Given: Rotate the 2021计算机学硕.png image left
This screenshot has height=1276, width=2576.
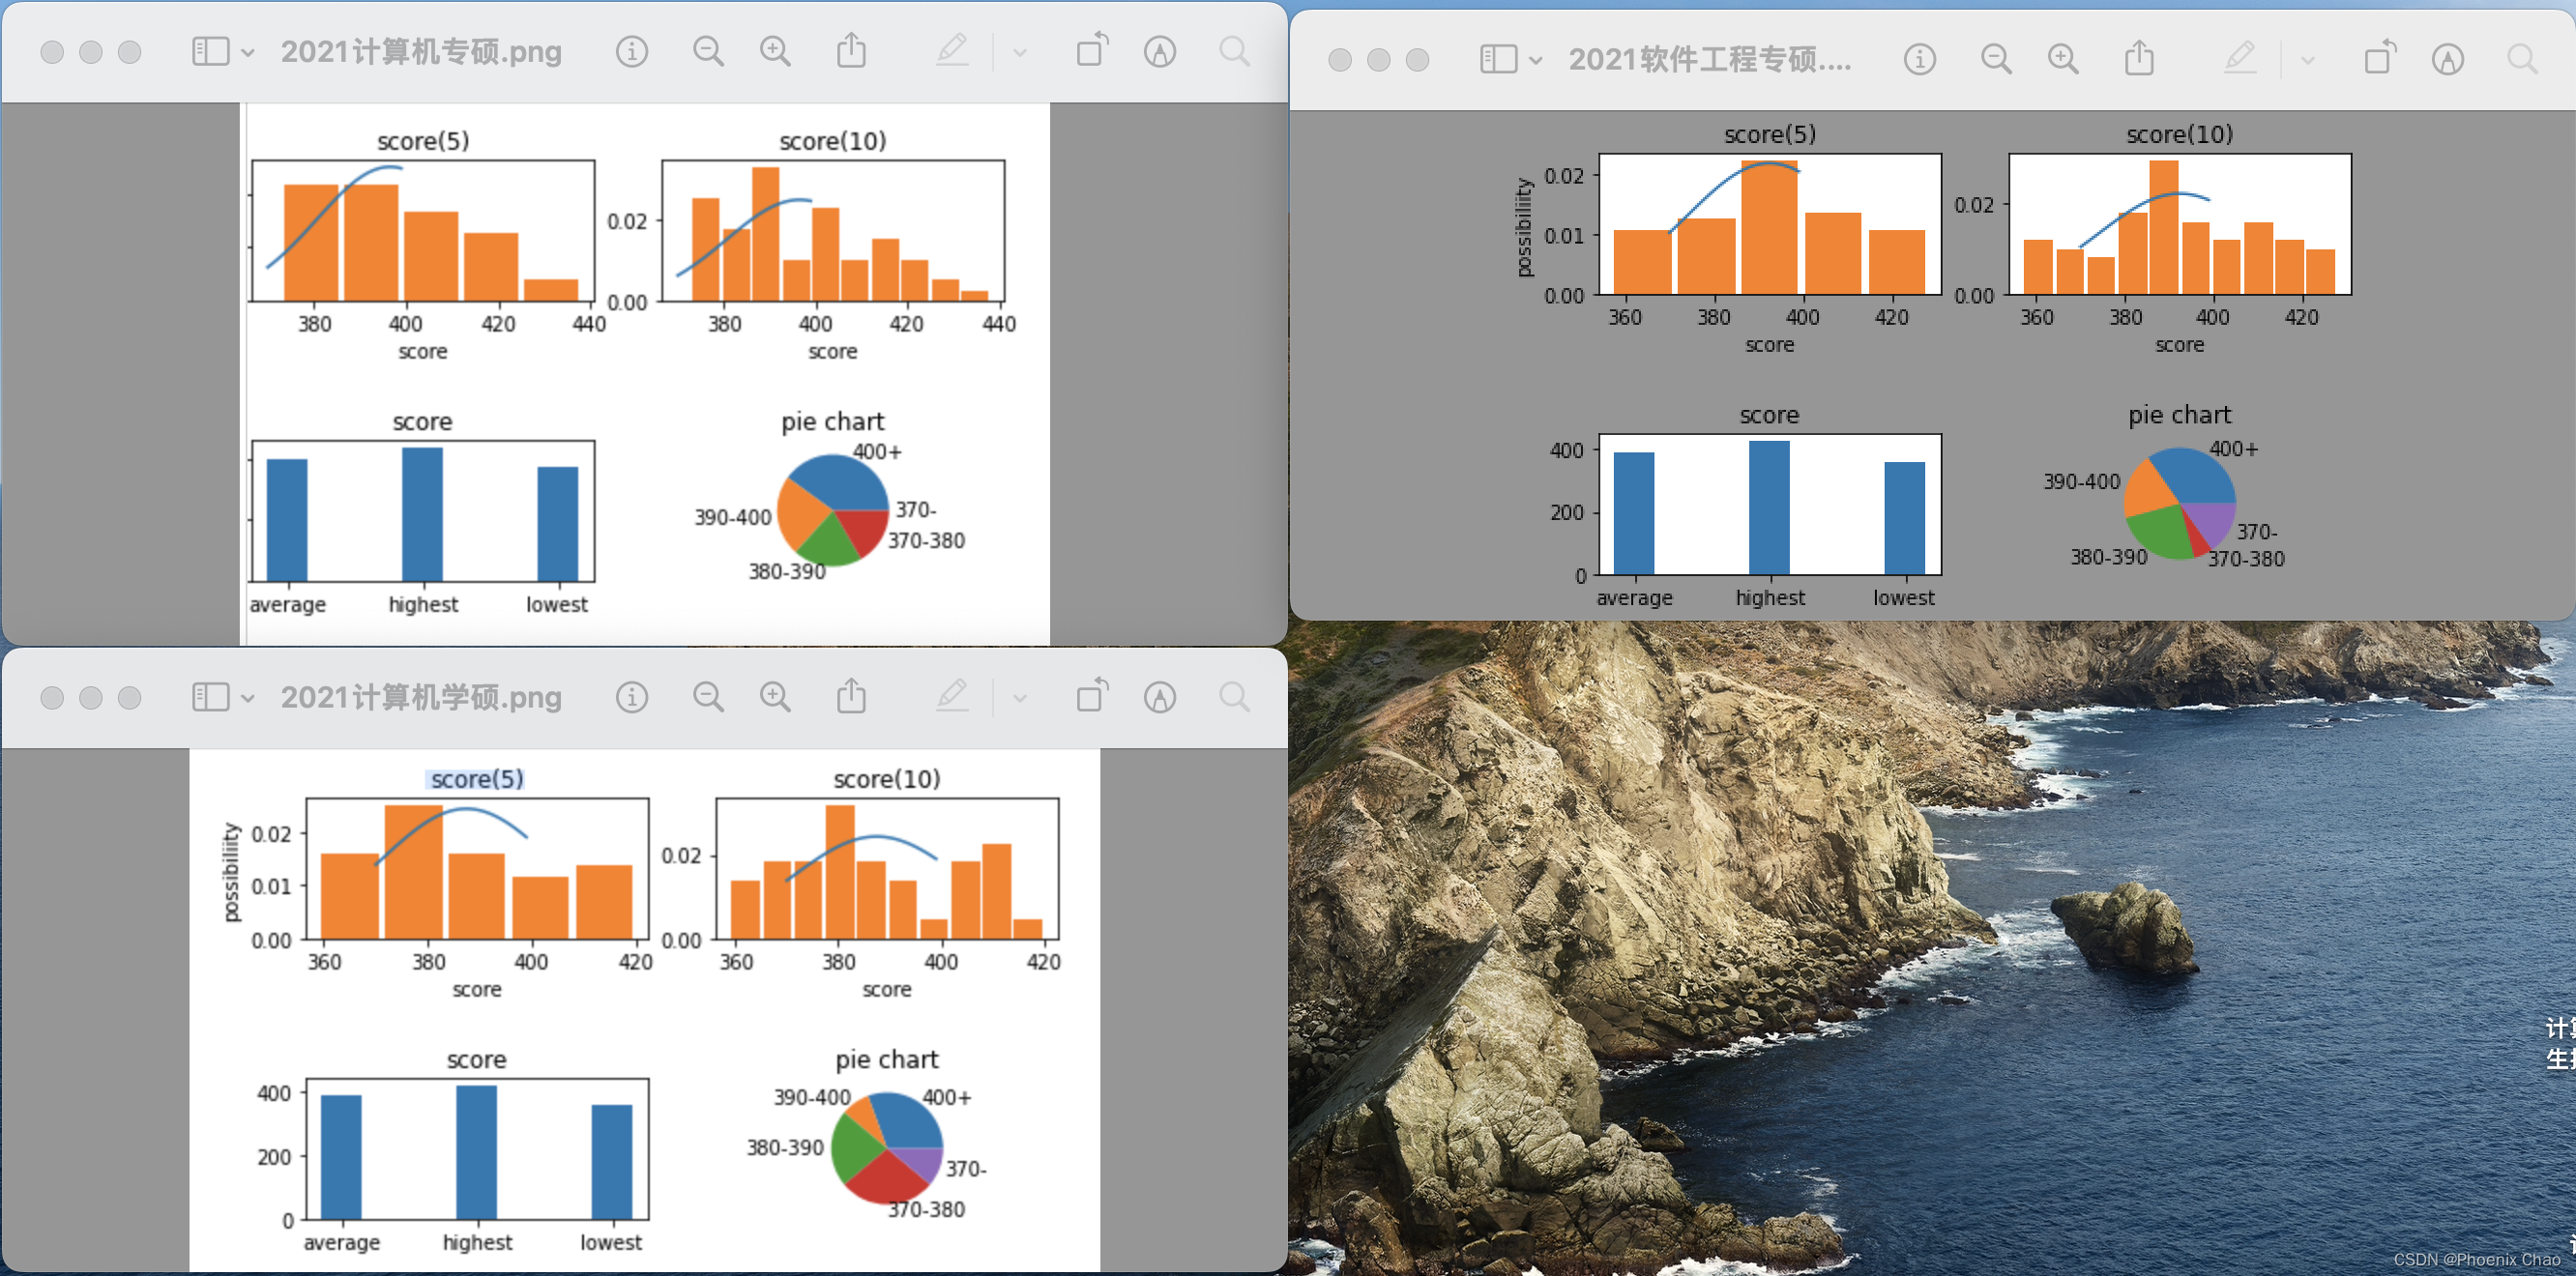Looking at the screenshot, I should 1092,697.
